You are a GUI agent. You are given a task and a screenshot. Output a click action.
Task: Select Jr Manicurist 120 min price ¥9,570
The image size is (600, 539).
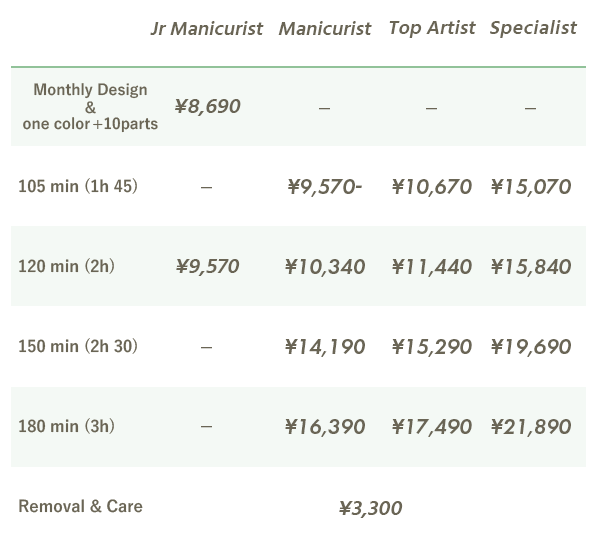coord(207,267)
